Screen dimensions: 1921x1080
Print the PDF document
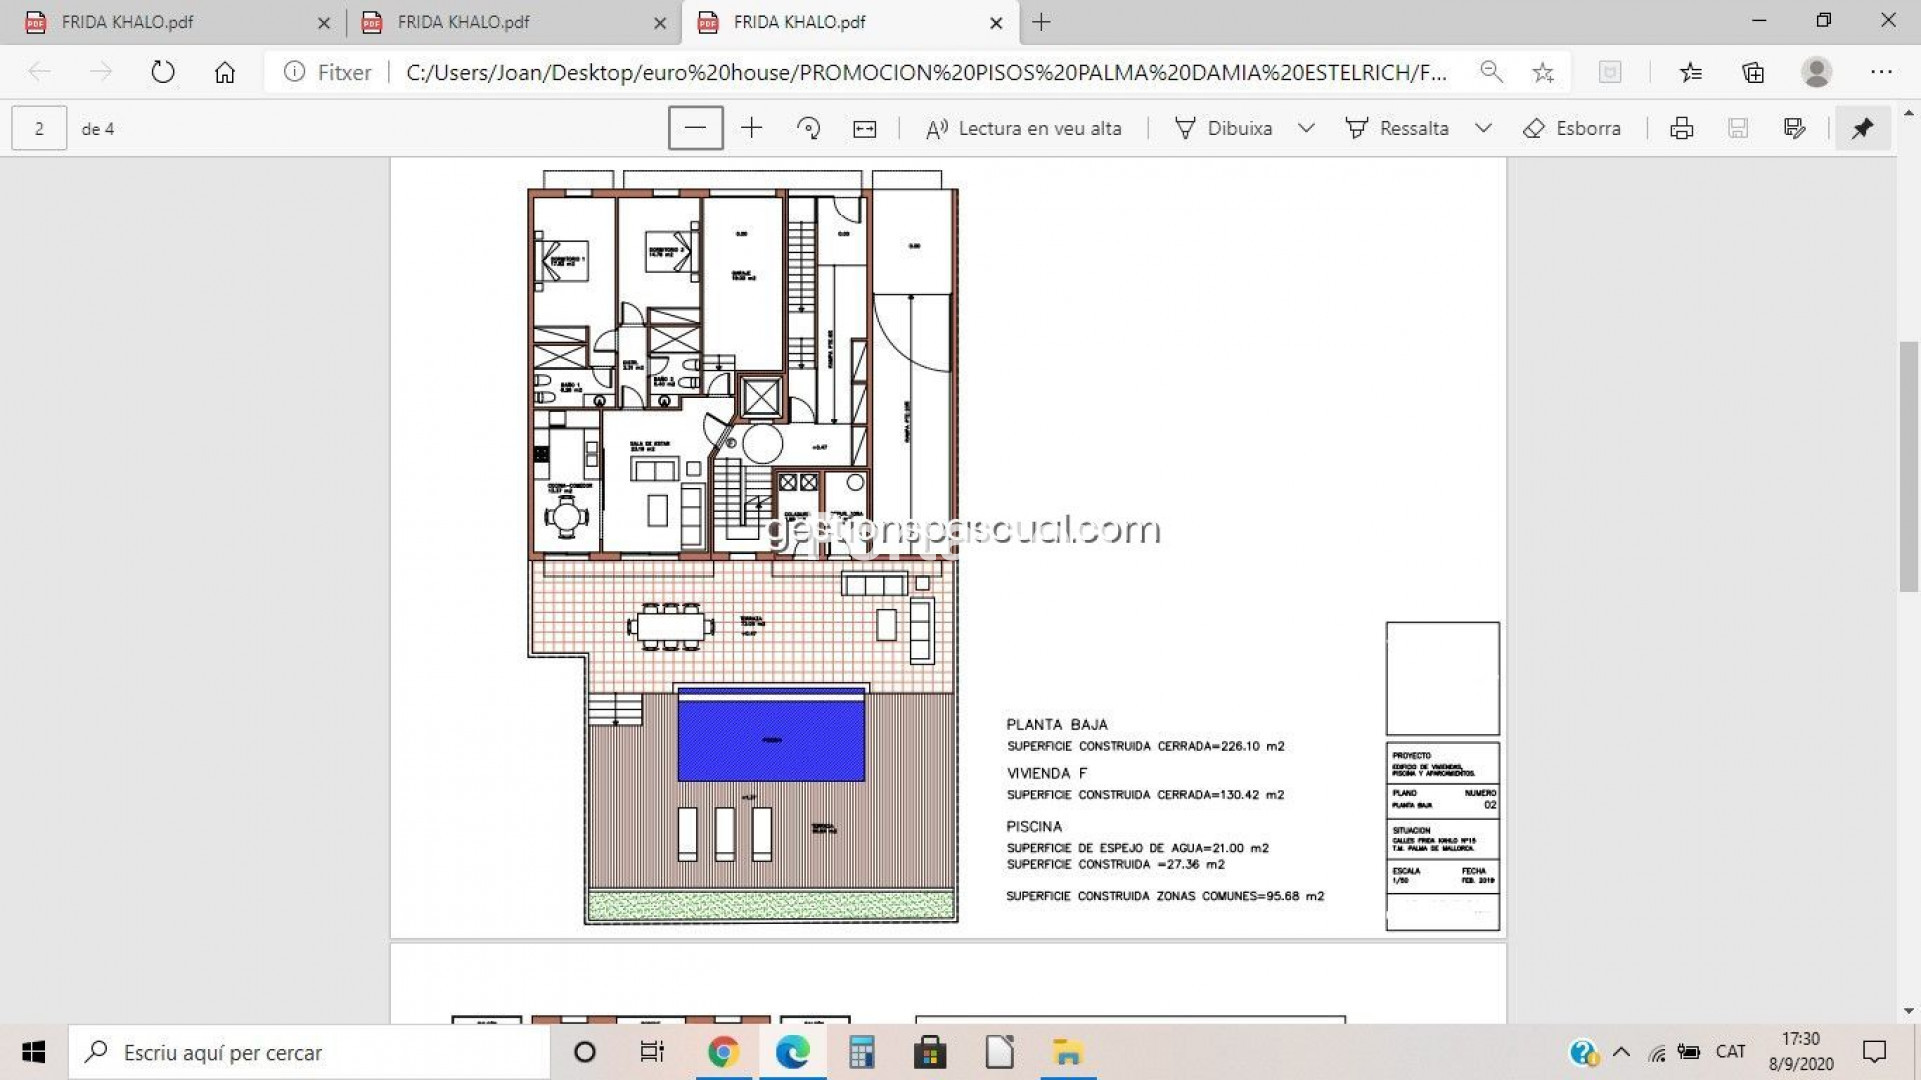(x=1681, y=128)
